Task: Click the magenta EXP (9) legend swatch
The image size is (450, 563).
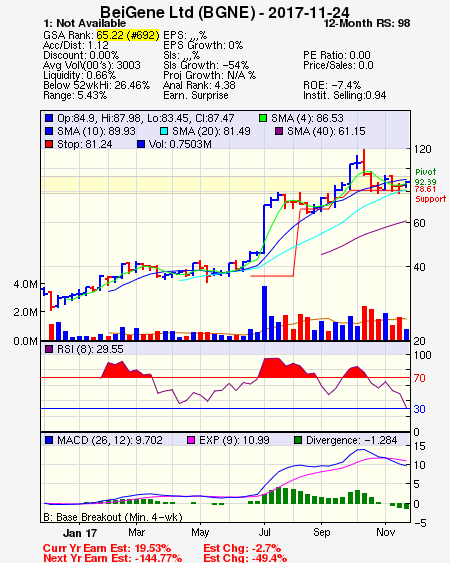Action: 191,440
